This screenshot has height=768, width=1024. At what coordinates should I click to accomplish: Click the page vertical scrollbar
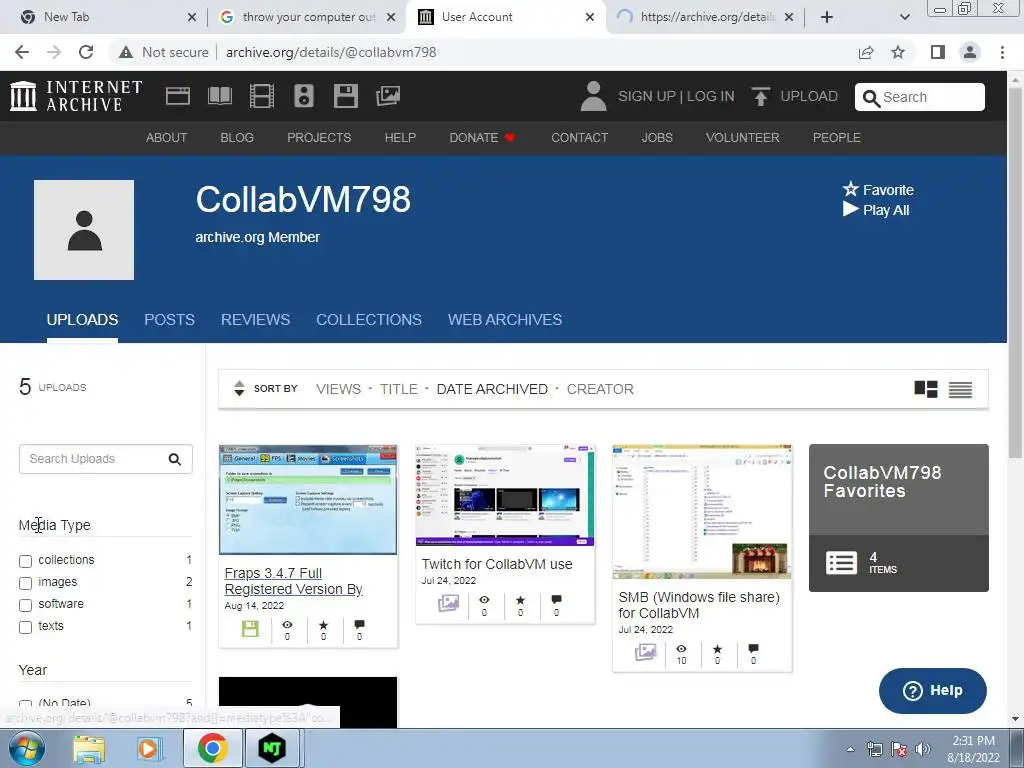point(1016,274)
